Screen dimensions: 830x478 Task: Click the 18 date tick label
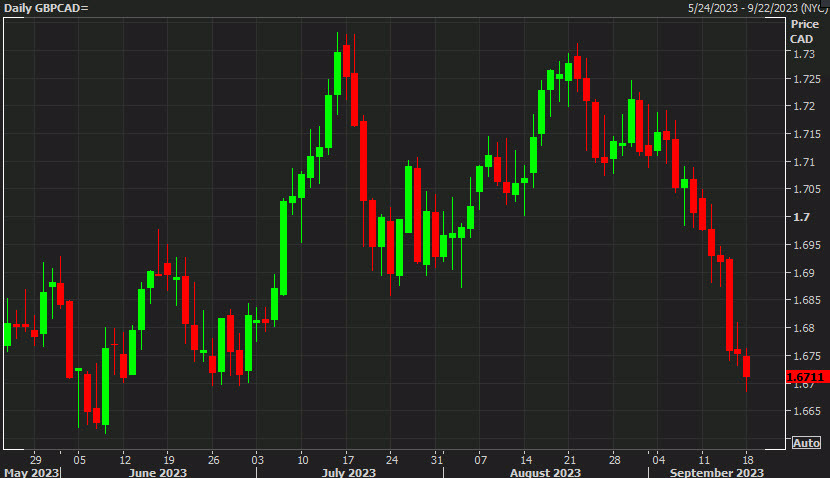tap(747, 459)
